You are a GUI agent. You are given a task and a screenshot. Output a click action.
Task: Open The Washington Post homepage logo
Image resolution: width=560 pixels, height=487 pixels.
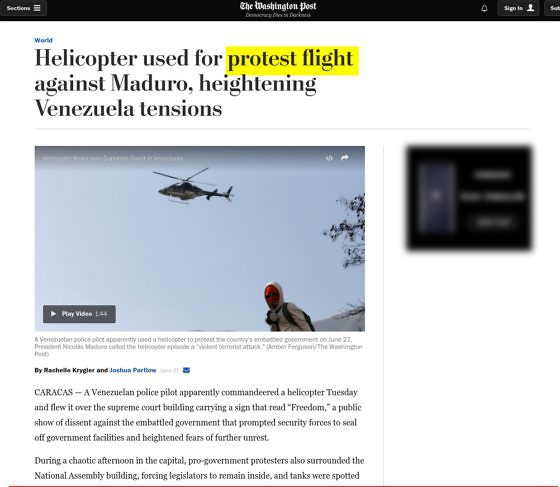(278, 6)
